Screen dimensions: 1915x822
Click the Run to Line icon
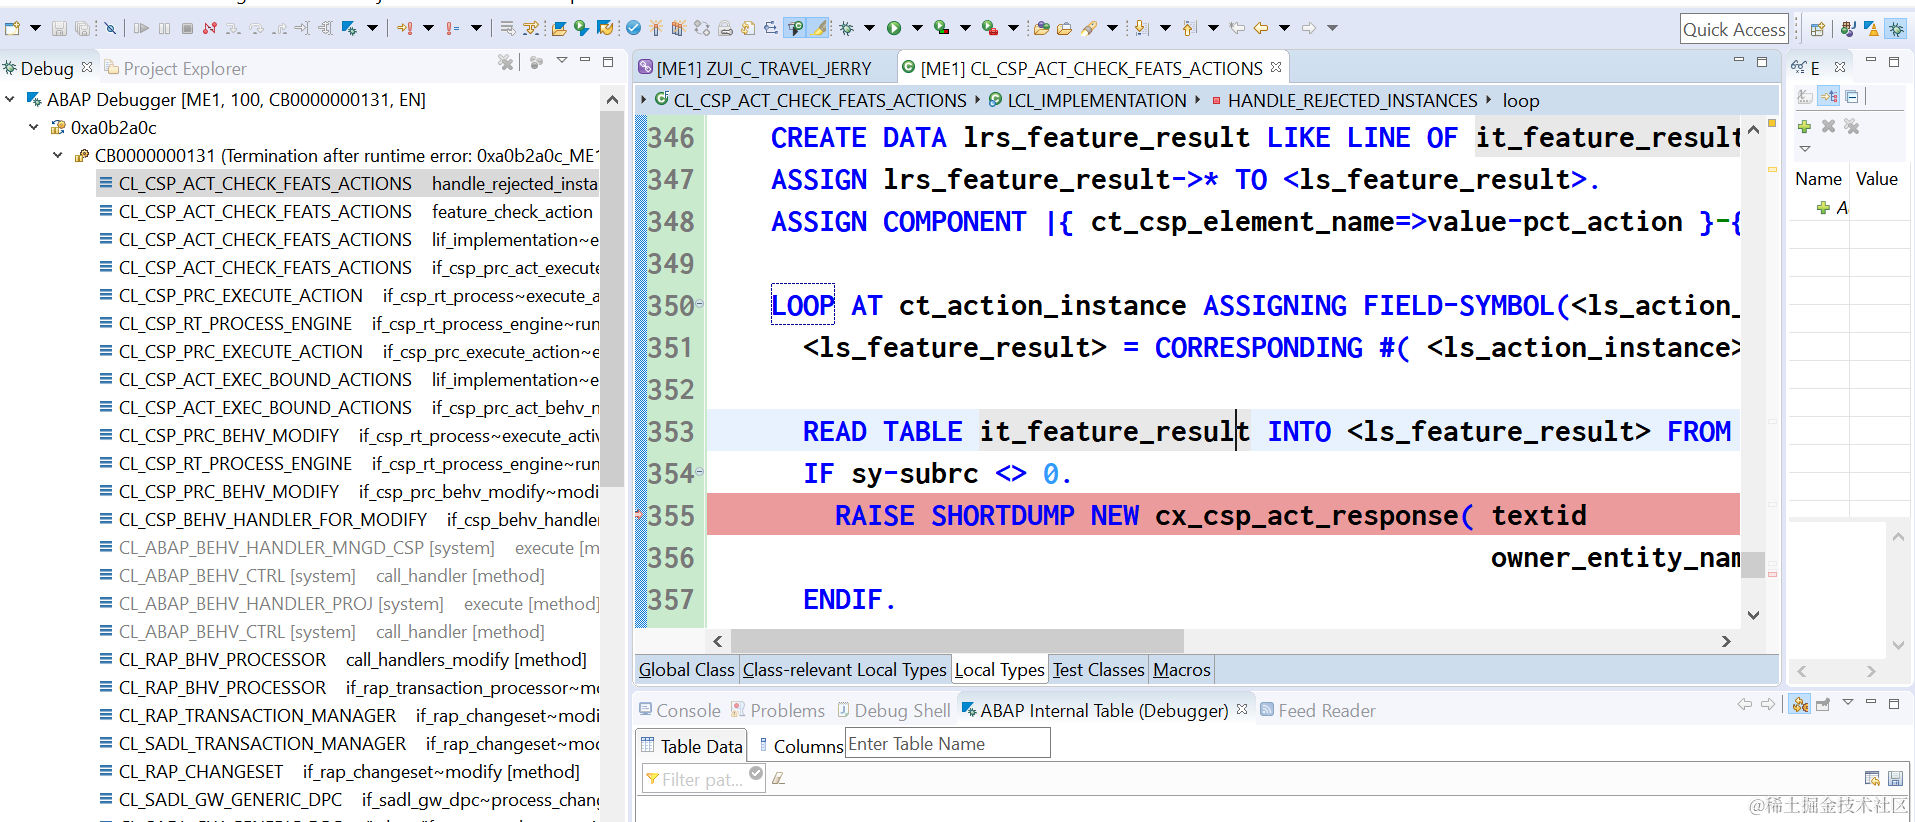coord(302,28)
